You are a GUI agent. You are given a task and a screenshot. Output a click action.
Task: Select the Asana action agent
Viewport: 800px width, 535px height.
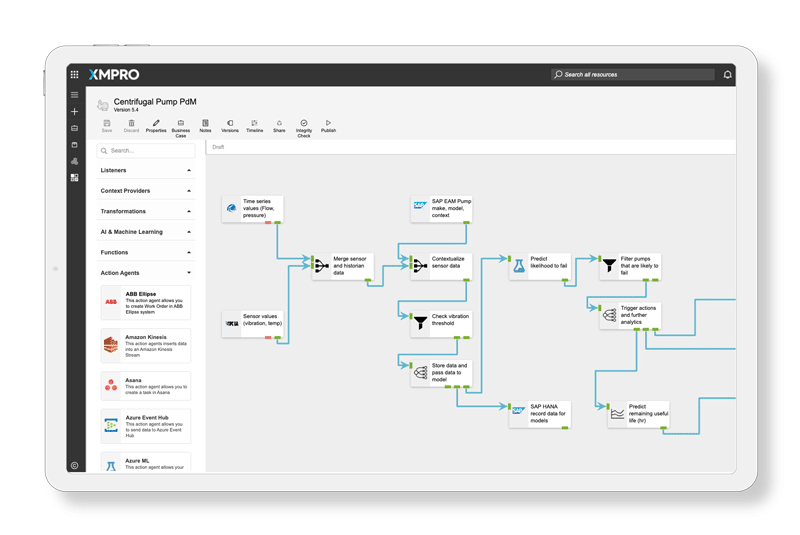pos(146,386)
